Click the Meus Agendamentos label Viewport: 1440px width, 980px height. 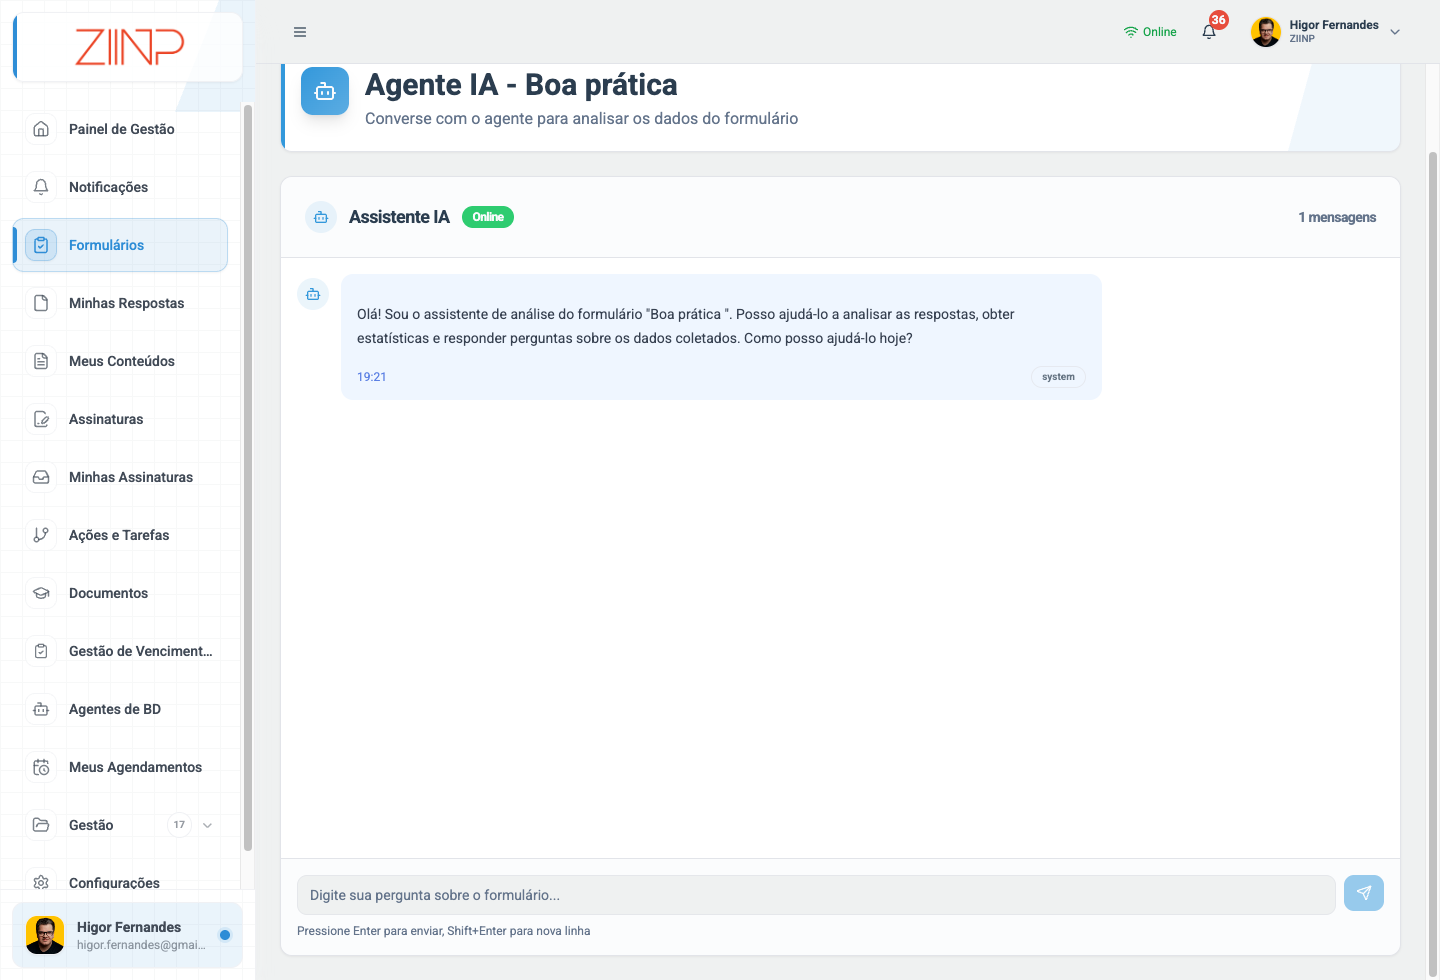tap(136, 767)
